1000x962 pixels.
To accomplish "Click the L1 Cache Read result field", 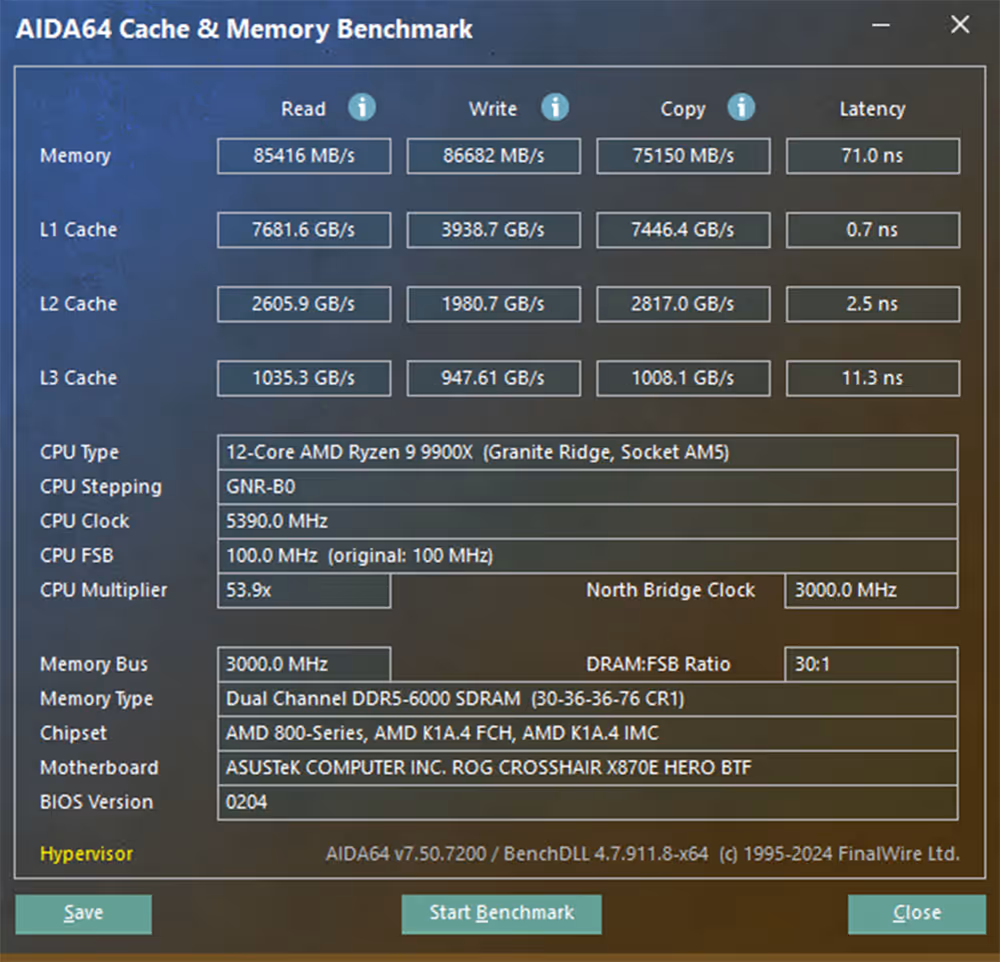I will coord(303,230).
